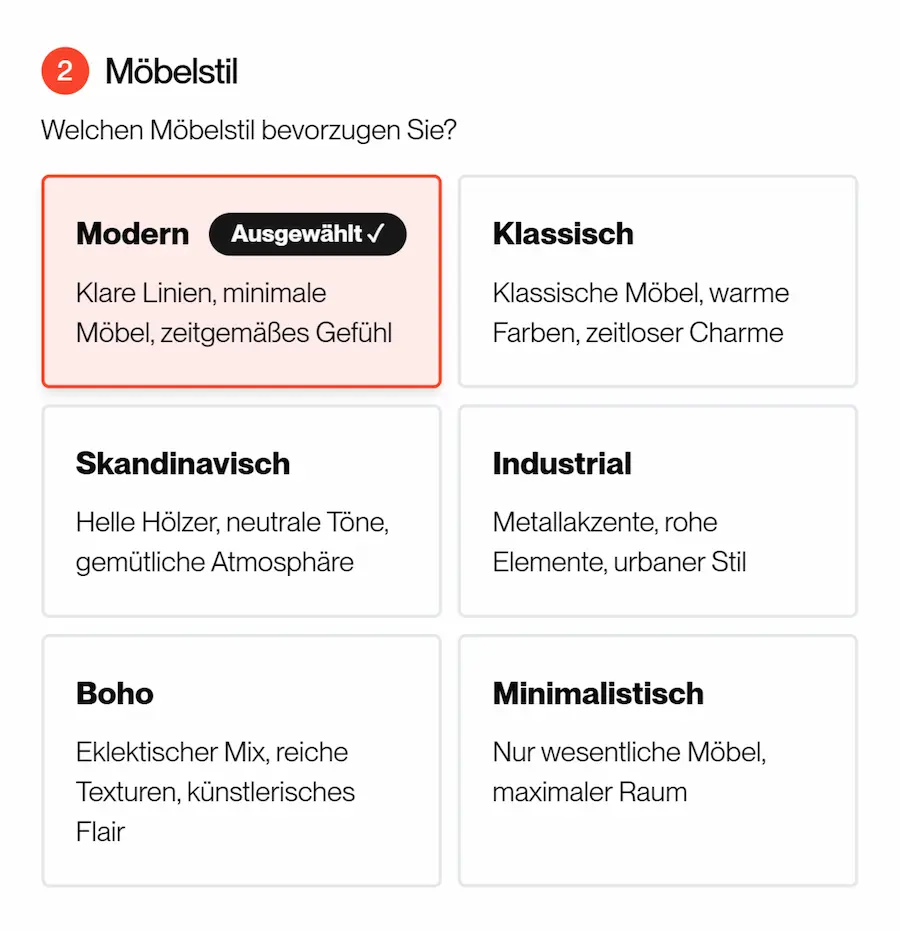Click the 'gemütliche Atmosphäre' text line
The image size is (900, 931).
pyautogui.click(x=214, y=562)
